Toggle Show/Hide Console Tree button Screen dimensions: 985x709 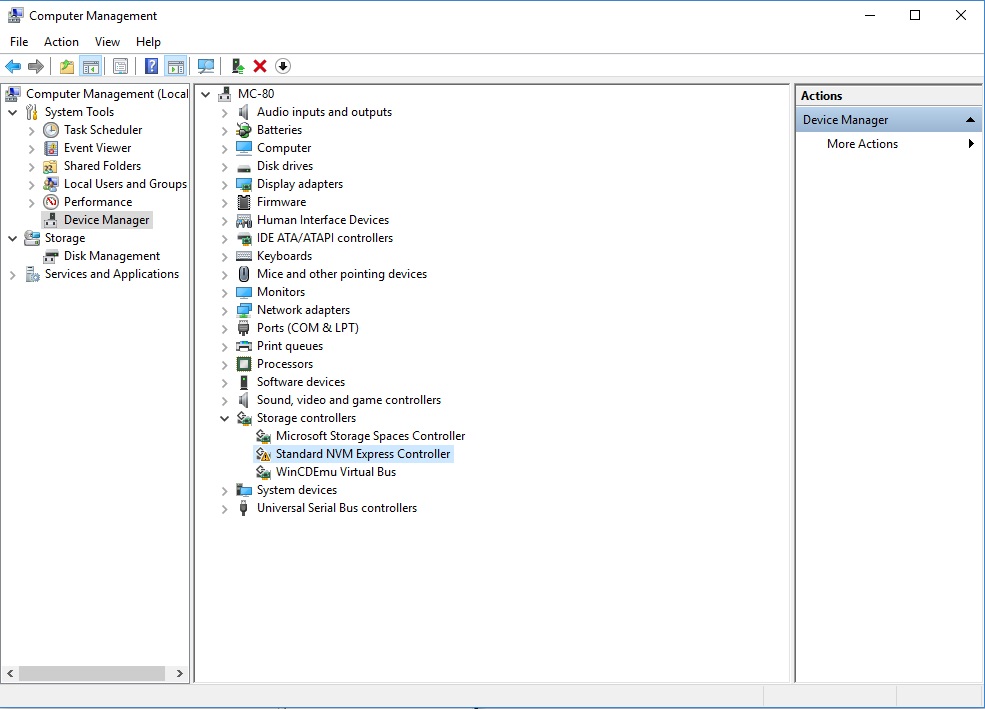90,66
